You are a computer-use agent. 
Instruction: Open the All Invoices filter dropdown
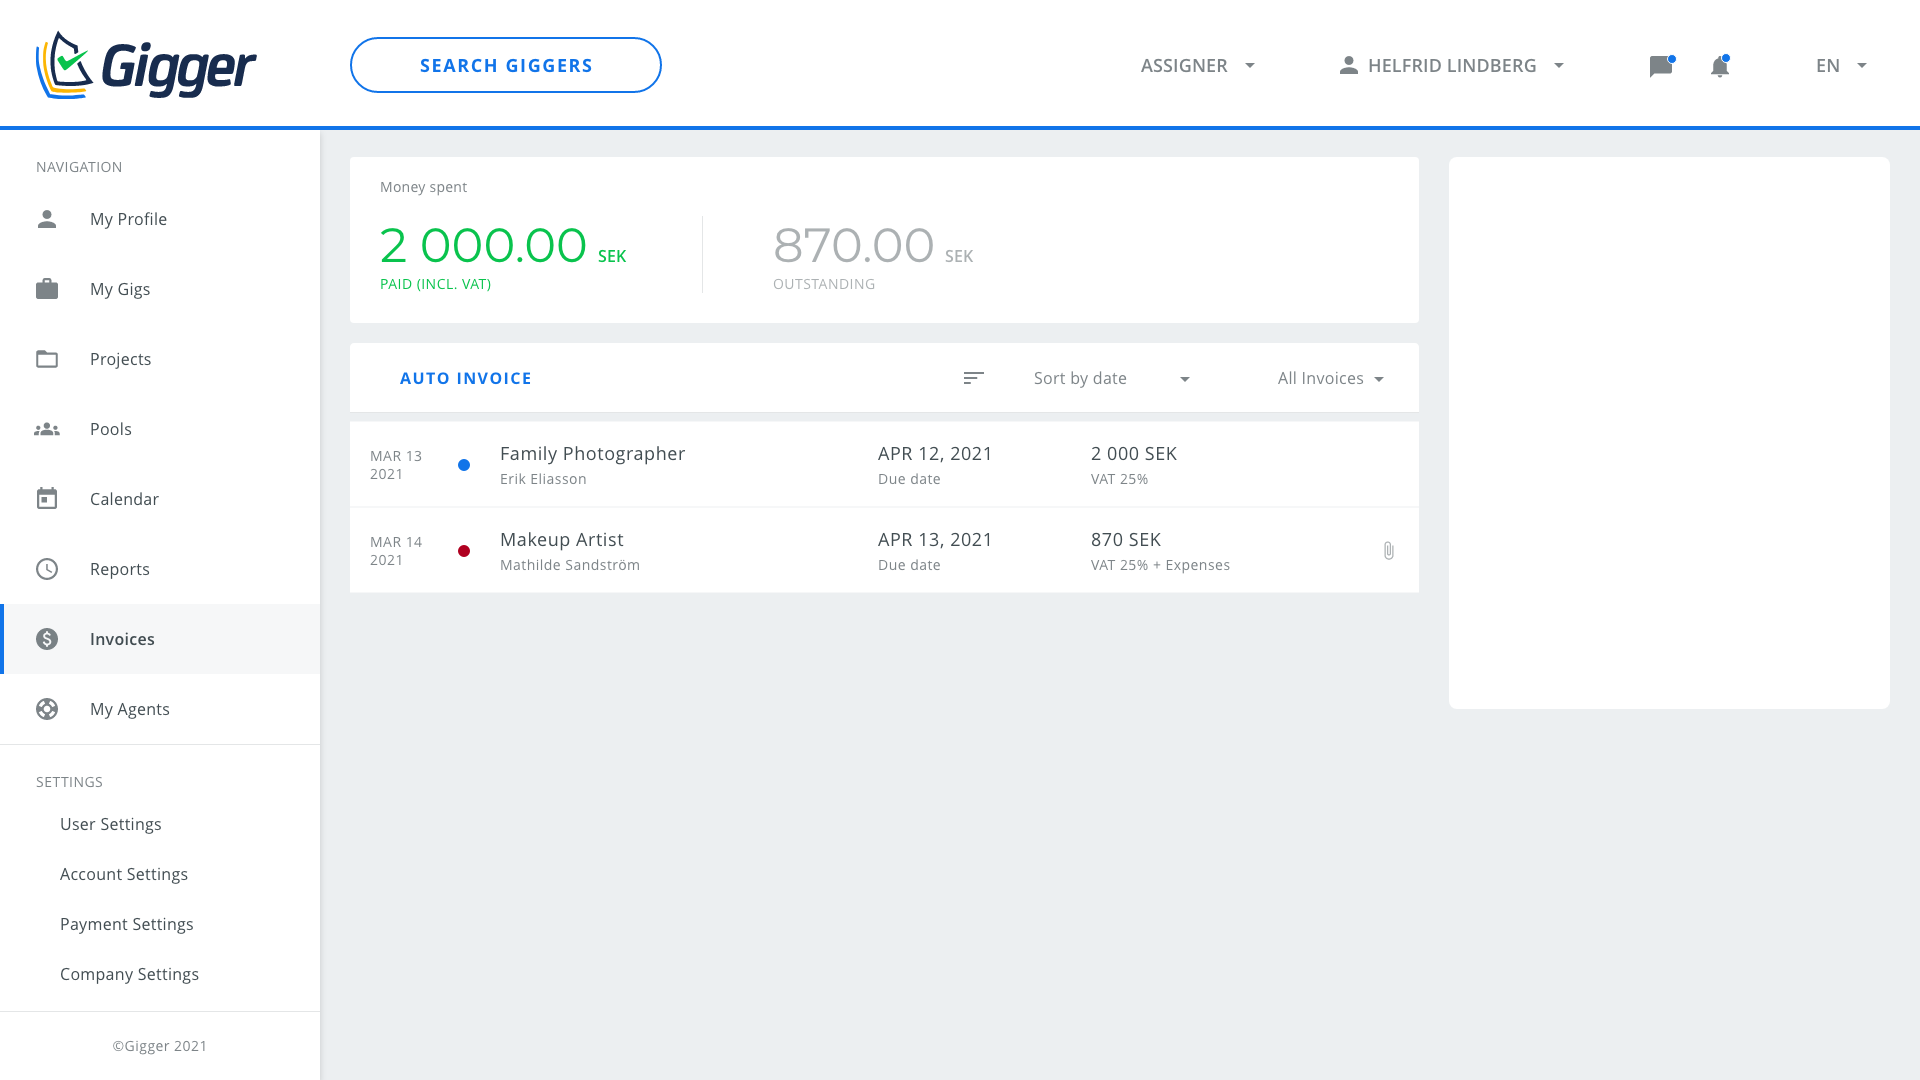coord(1330,378)
